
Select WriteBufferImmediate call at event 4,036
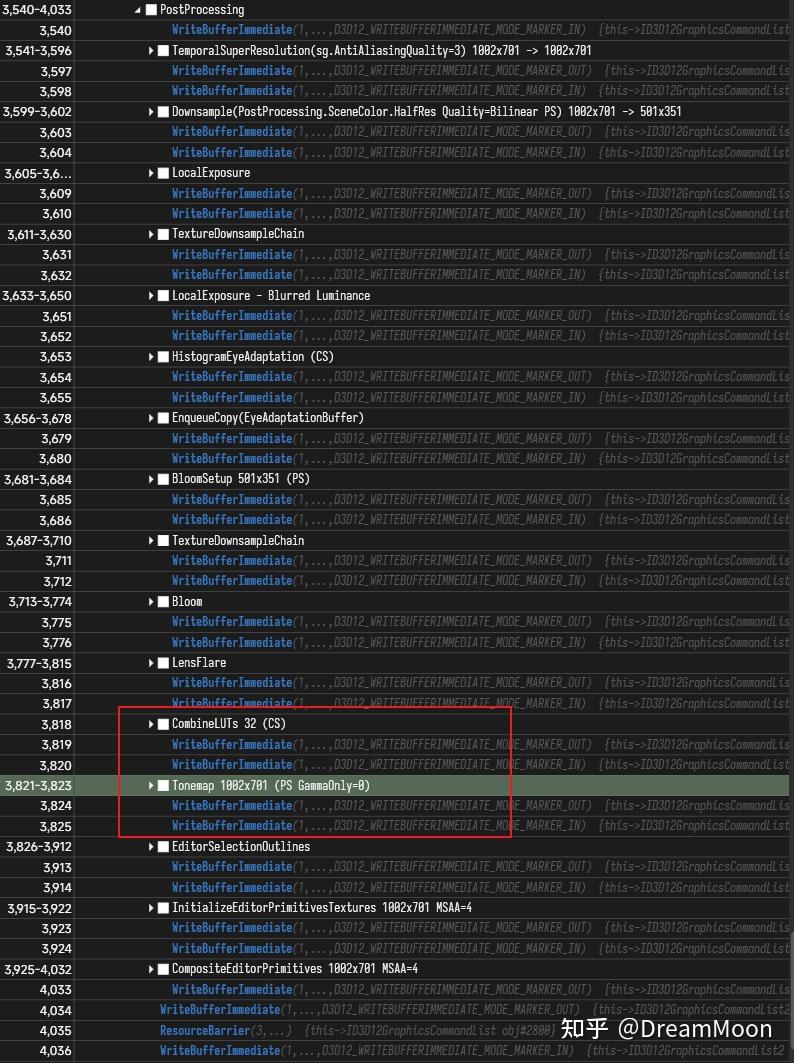click(x=220, y=1051)
